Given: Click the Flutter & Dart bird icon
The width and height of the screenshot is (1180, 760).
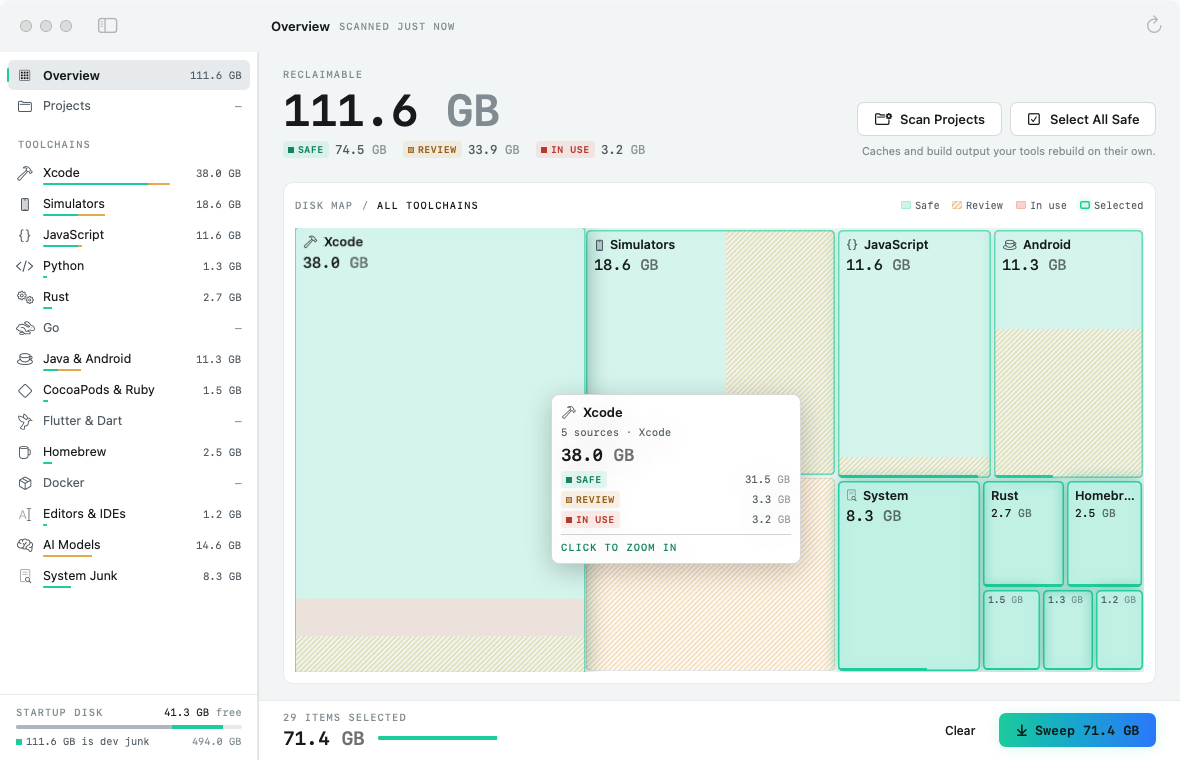Looking at the screenshot, I should pos(25,421).
